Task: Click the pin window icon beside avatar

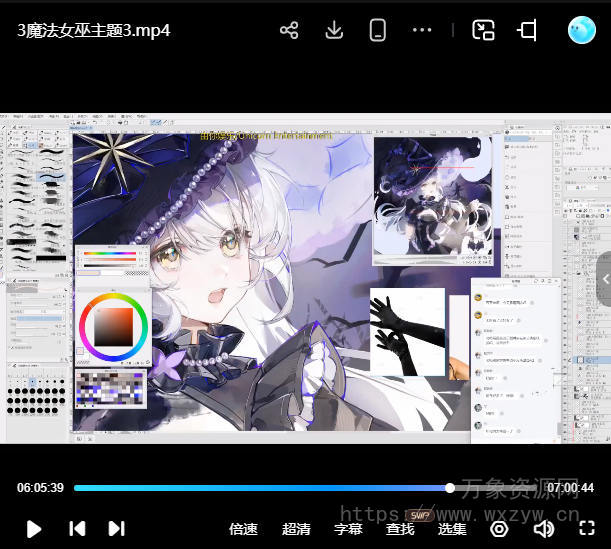Action: (x=528, y=30)
